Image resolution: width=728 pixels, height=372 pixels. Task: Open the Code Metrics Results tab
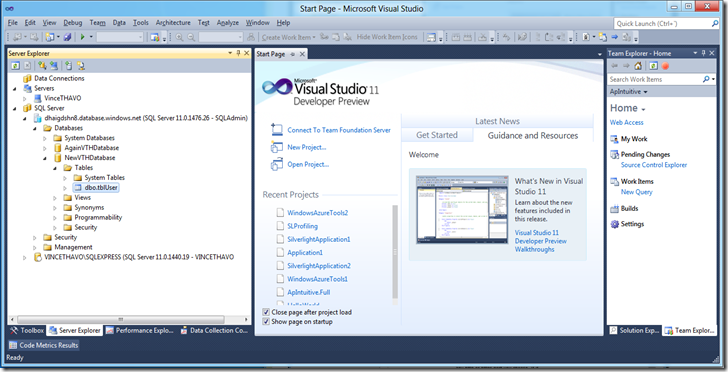click(44, 345)
